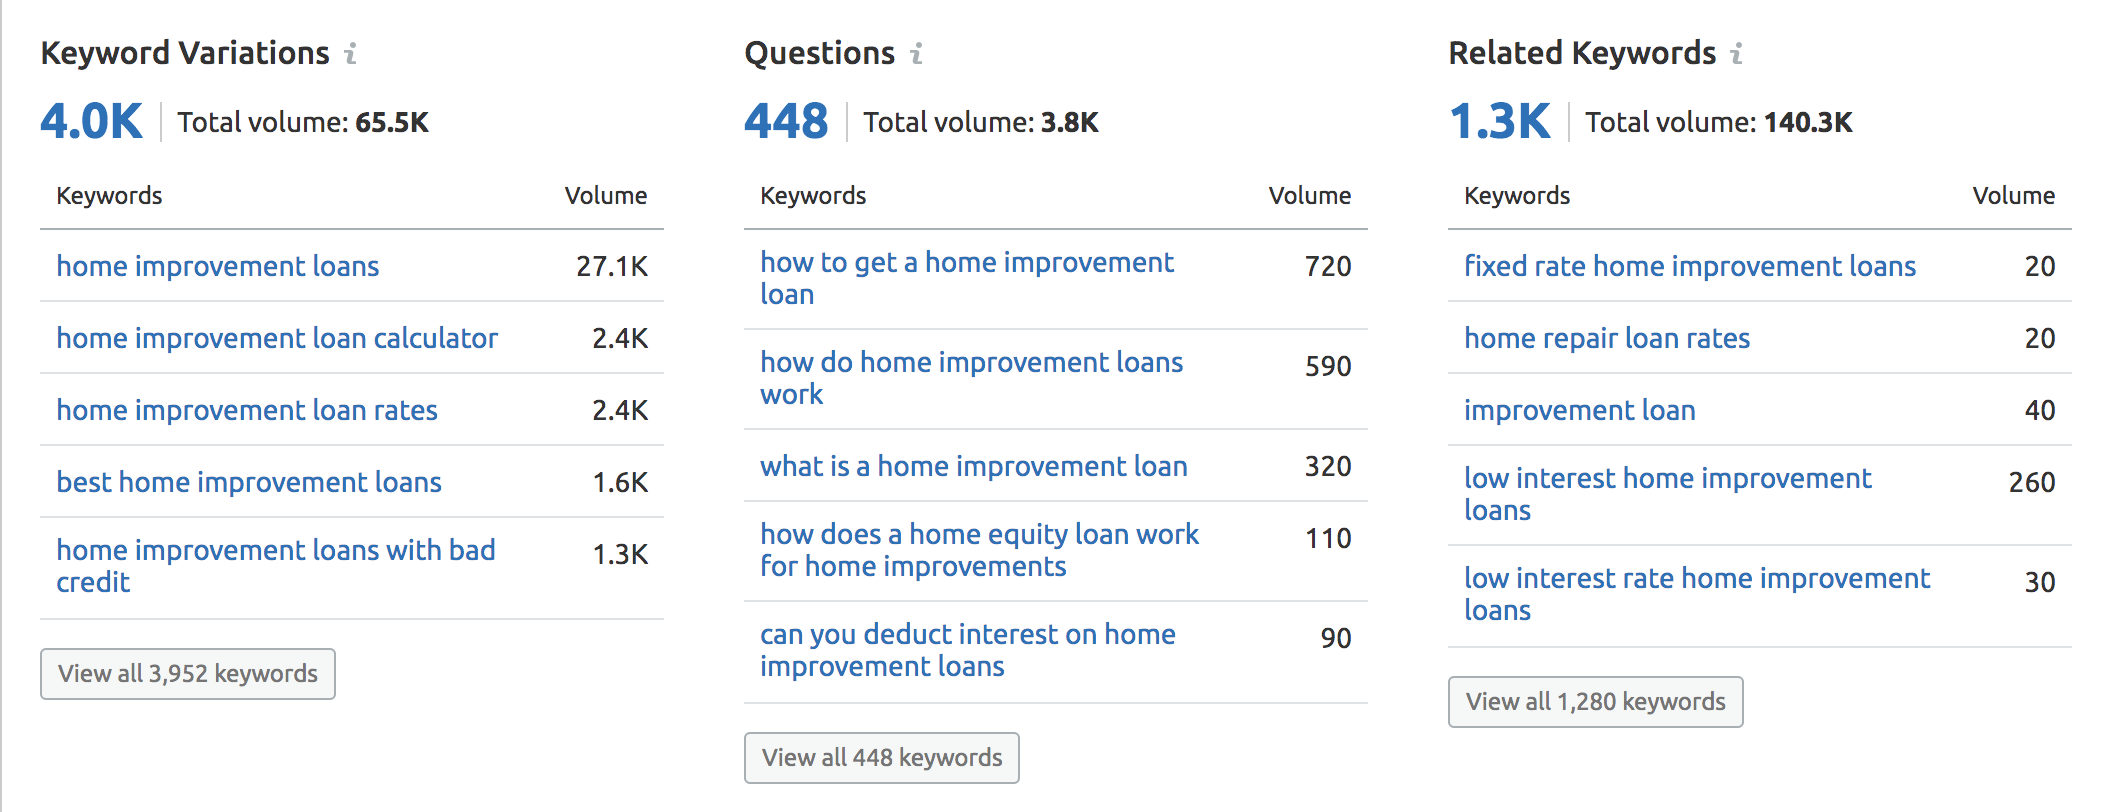
Task: Click the 4.0K keyword variations count
Action: [x=92, y=122]
